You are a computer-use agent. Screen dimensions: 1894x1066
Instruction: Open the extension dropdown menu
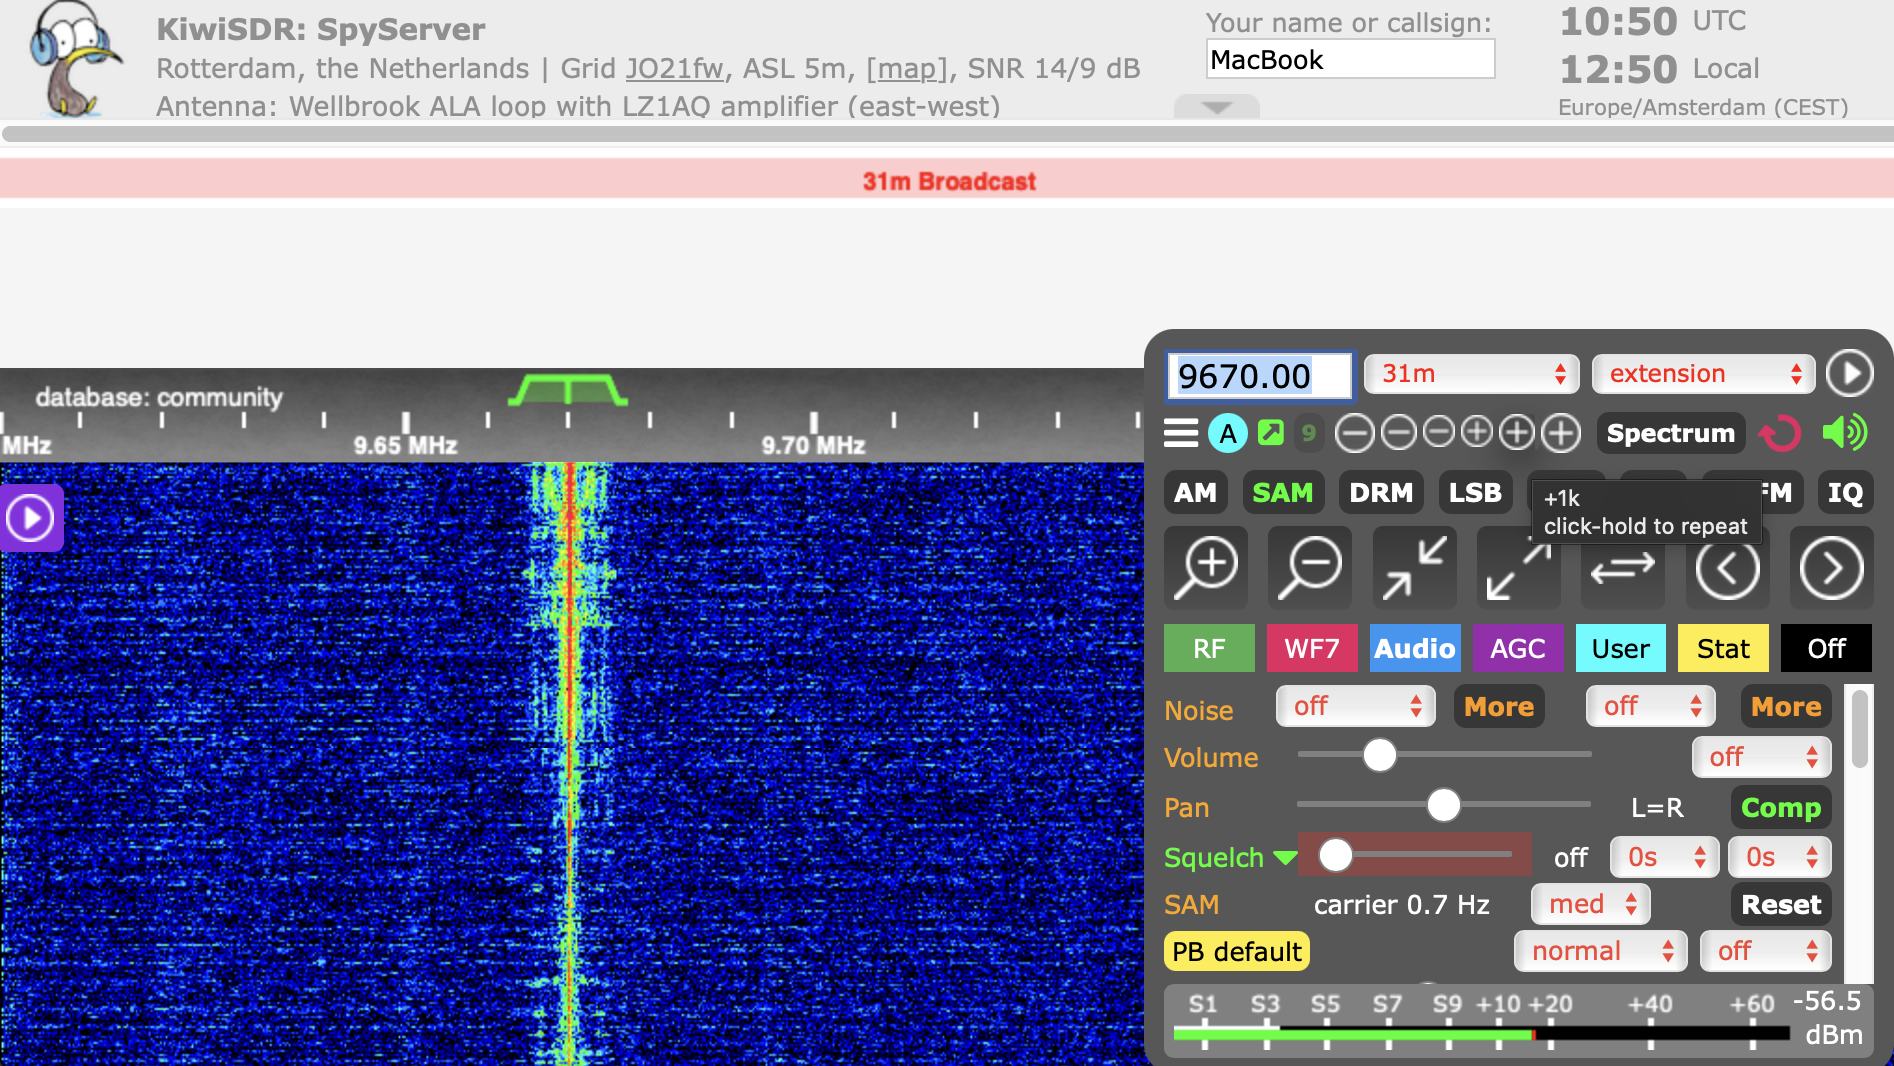pos(1703,374)
